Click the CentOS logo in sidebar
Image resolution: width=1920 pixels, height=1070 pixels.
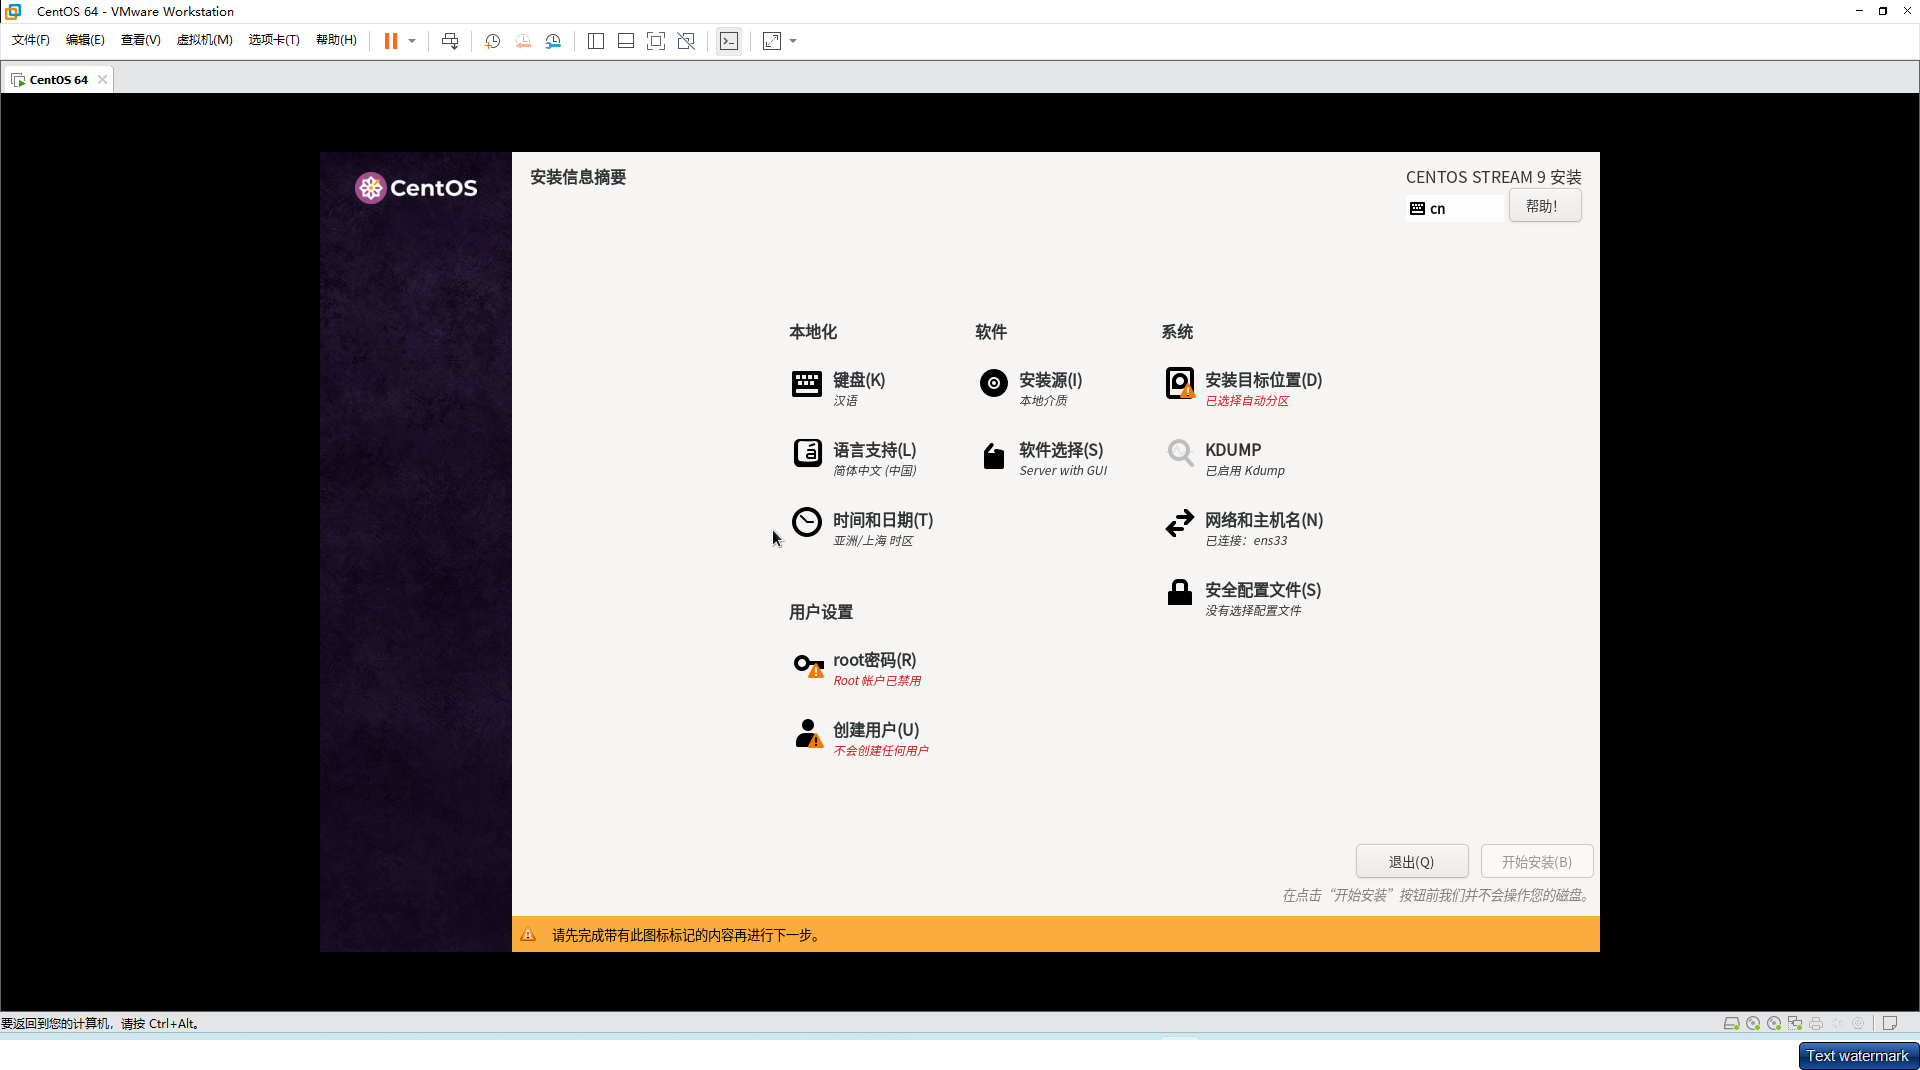click(416, 188)
